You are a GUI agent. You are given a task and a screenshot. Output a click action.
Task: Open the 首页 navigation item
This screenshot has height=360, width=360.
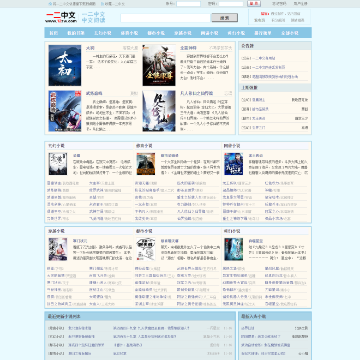[54, 33]
